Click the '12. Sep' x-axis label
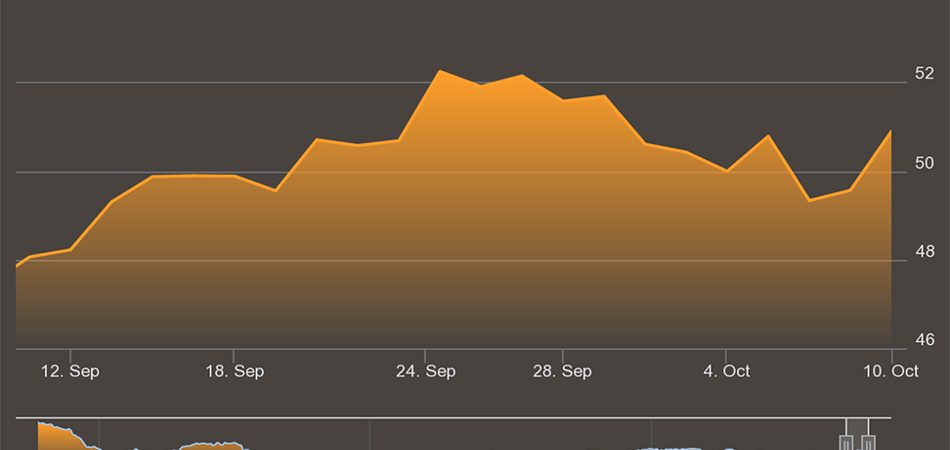Screen dimensions: 950x450 click(71, 371)
